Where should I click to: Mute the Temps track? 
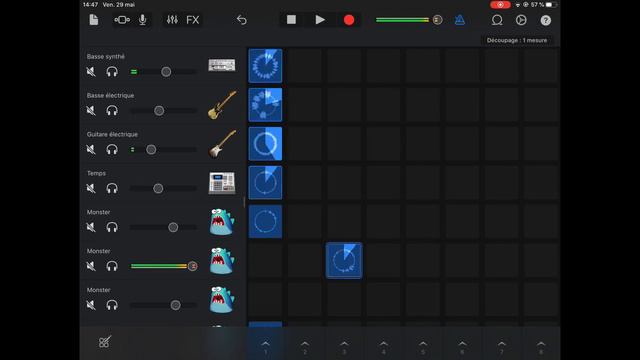coord(91,188)
